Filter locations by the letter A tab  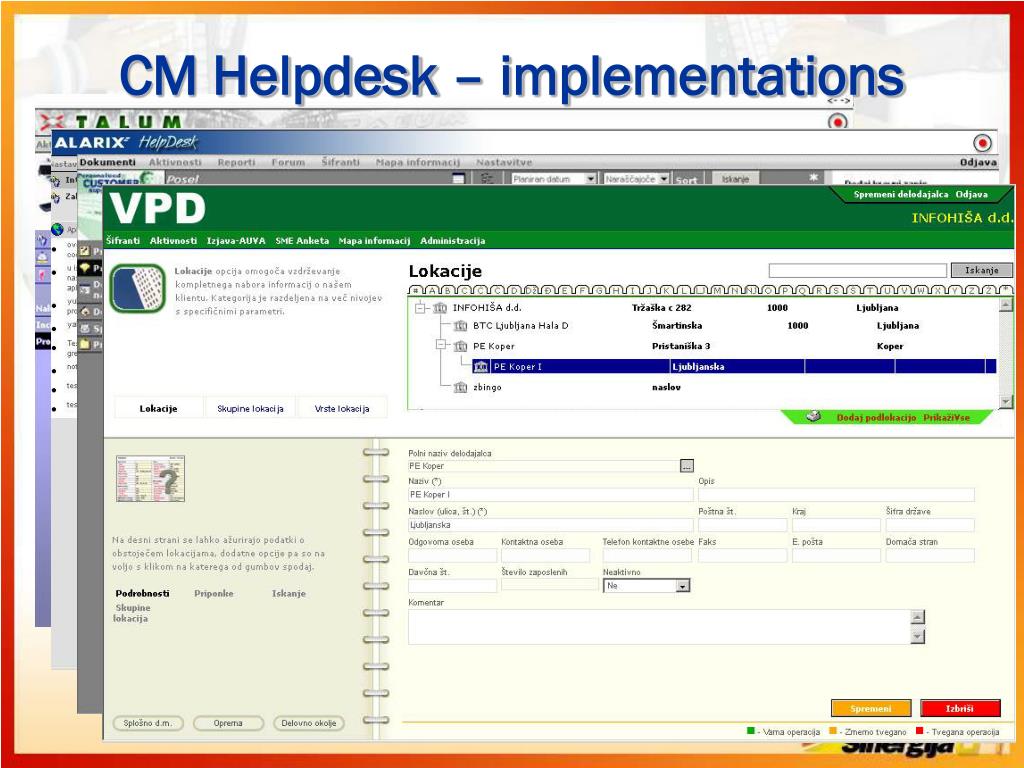tap(432, 290)
